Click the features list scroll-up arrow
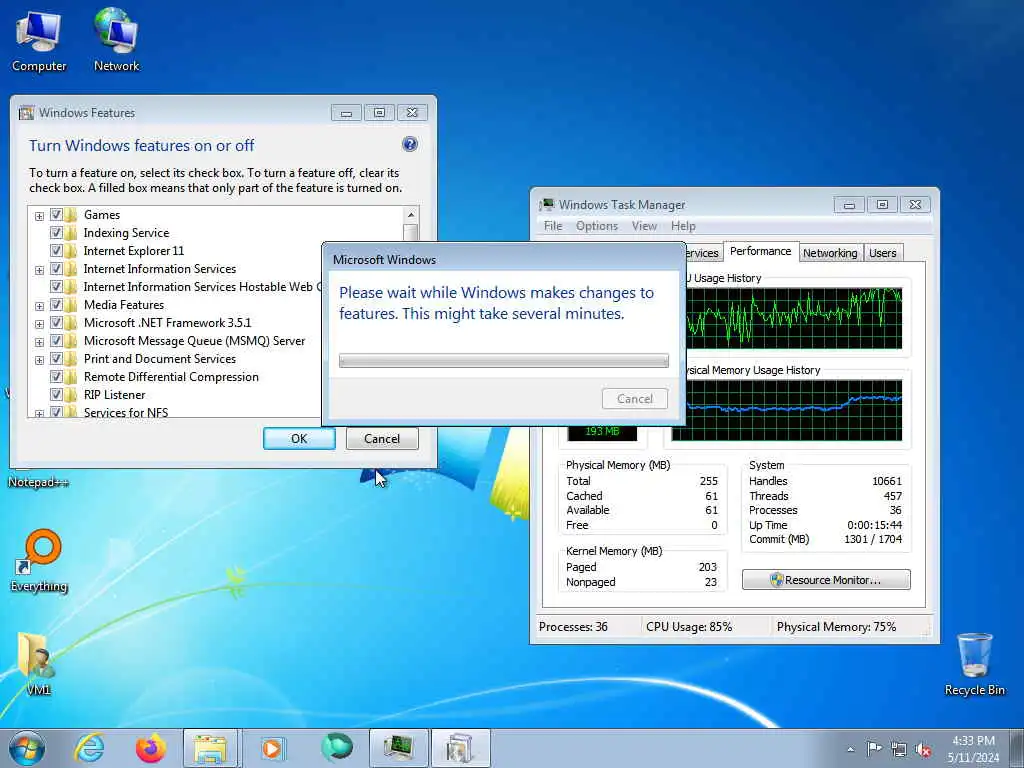This screenshot has height=768, width=1024. 411,215
